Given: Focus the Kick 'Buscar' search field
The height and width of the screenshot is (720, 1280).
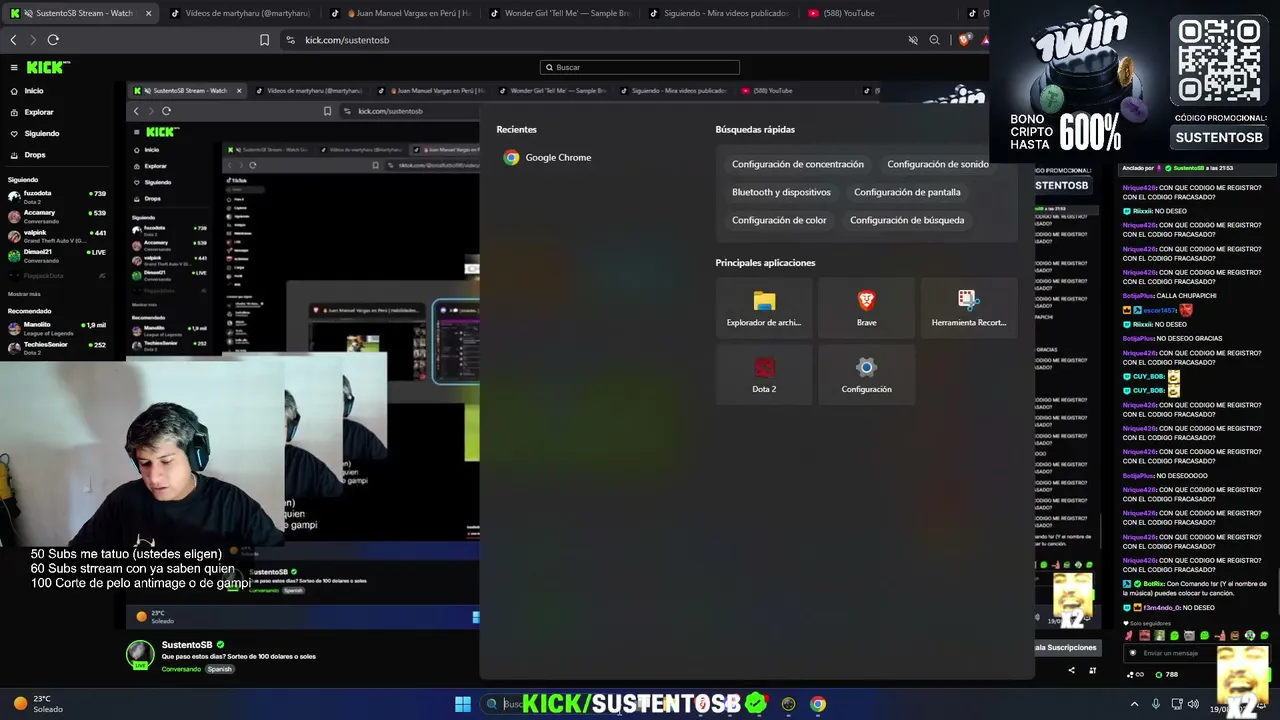Looking at the screenshot, I should (640, 67).
